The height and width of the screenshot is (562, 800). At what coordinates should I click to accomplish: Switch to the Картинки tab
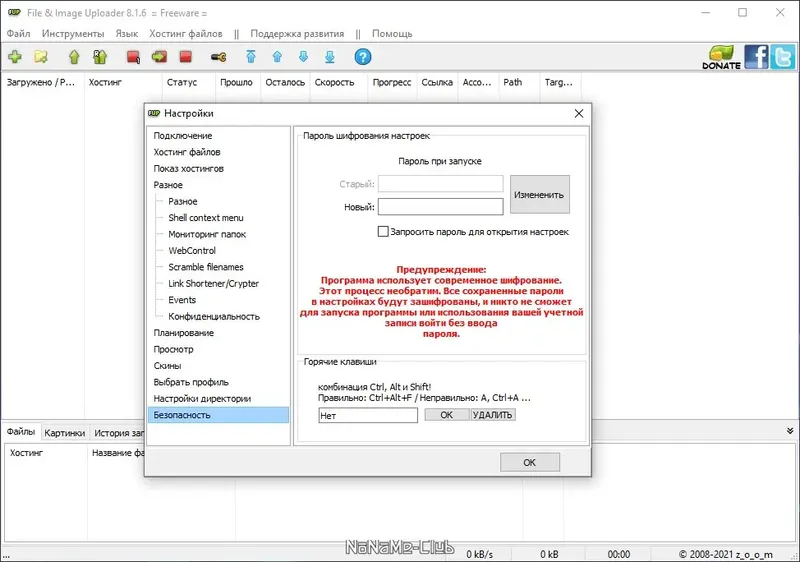pyautogui.click(x=64, y=432)
